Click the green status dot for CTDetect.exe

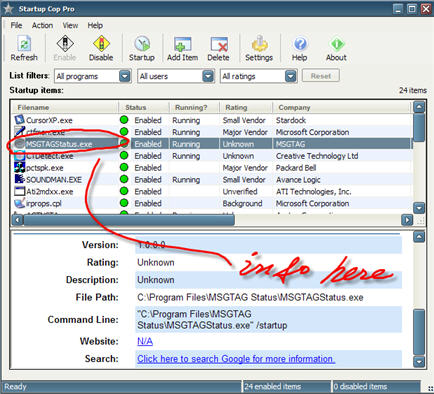tap(124, 155)
